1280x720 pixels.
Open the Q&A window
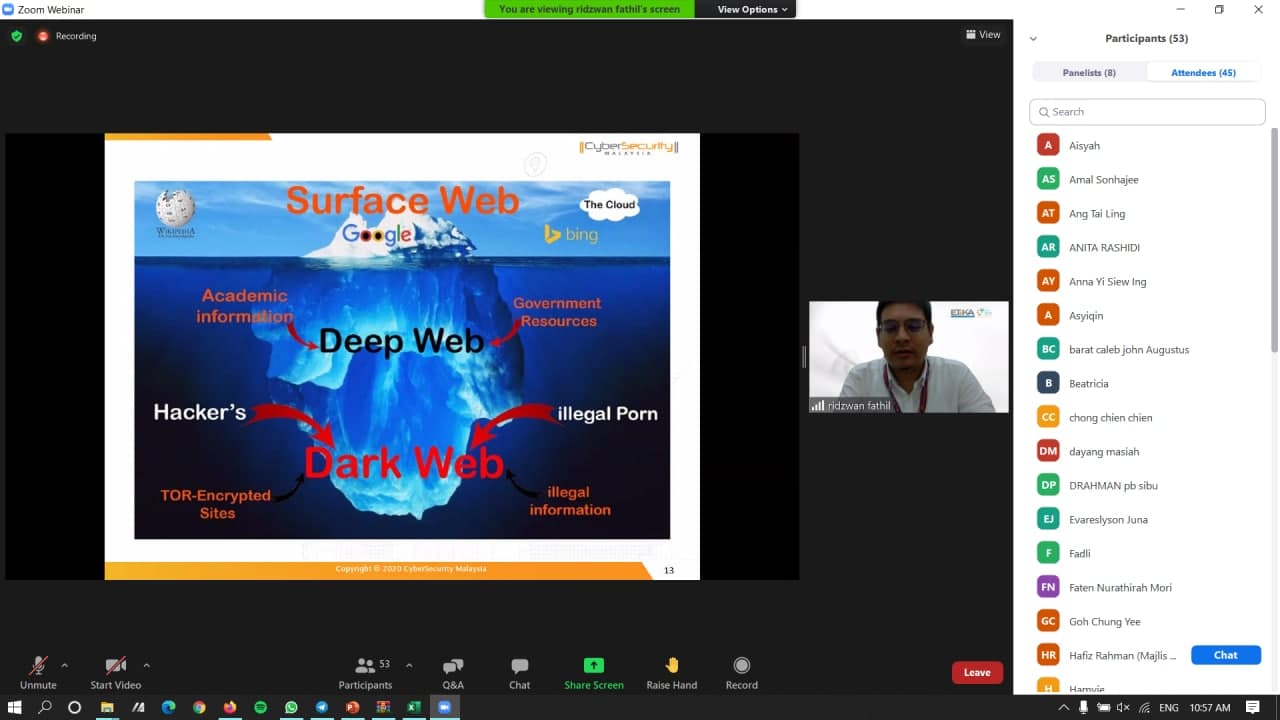click(453, 673)
